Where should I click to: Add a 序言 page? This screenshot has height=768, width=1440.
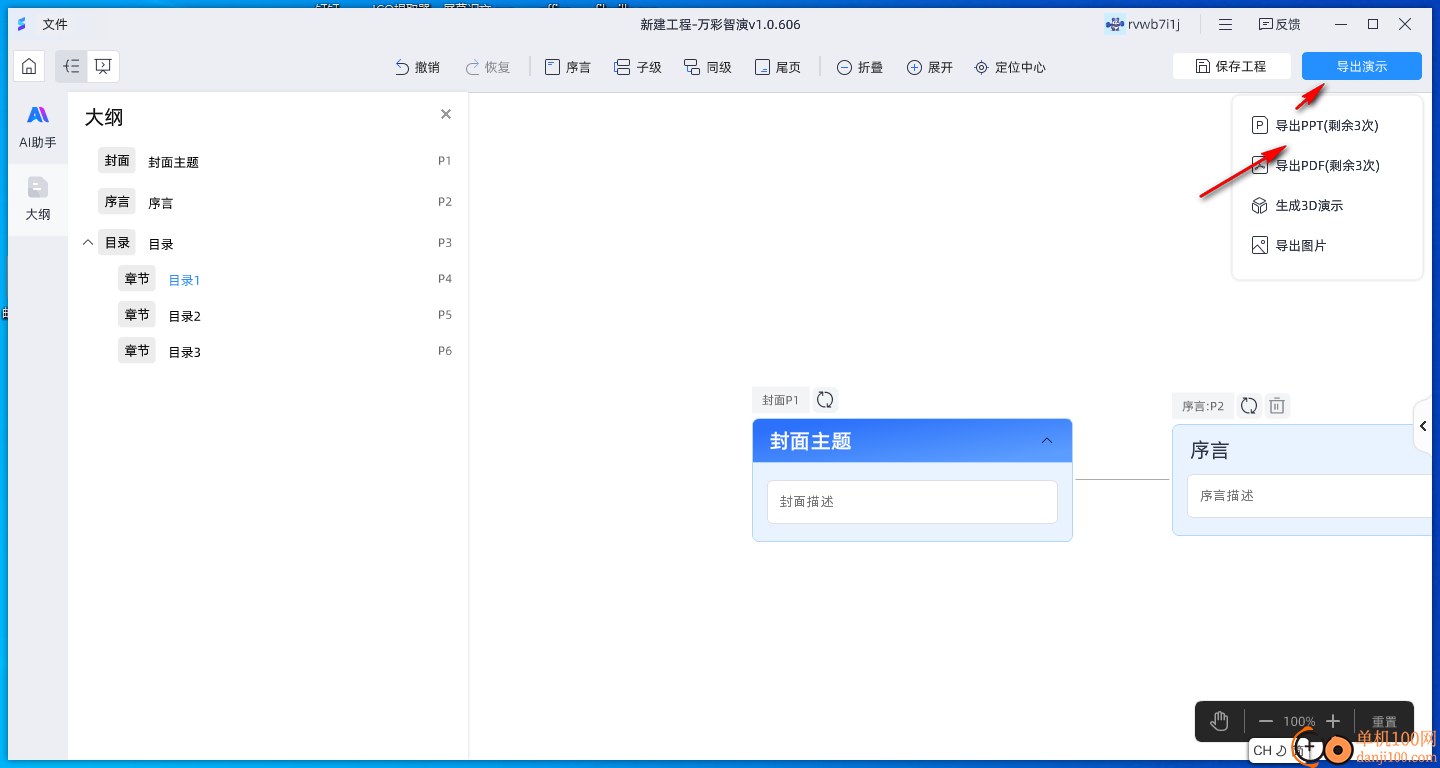coord(567,67)
